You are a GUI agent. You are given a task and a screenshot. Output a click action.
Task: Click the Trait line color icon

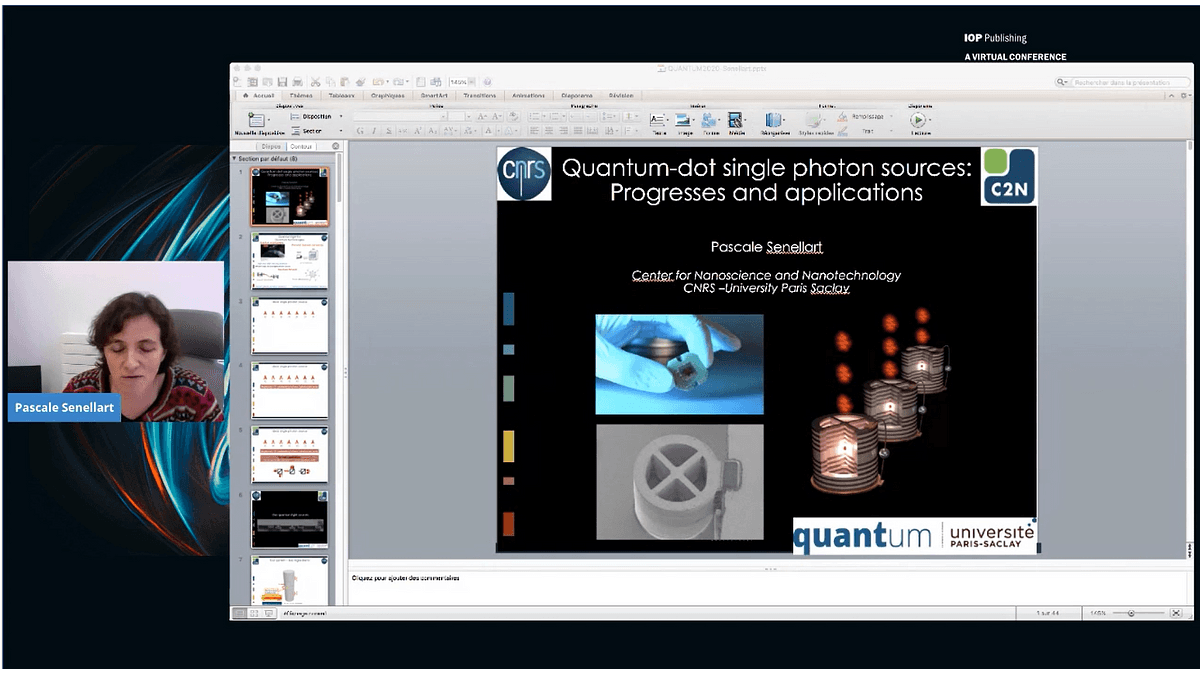[842, 130]
